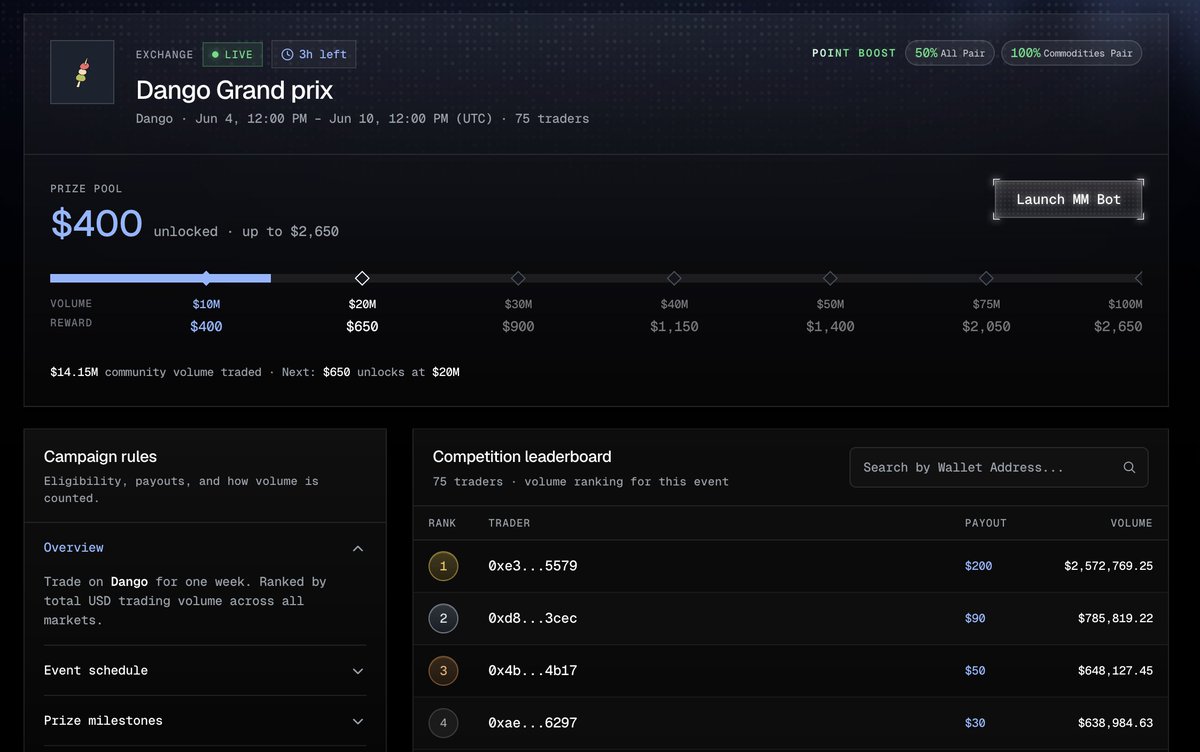1200x752 pixels.
Task: Click the $14.15M community volume text
Action: coord(156,372)
